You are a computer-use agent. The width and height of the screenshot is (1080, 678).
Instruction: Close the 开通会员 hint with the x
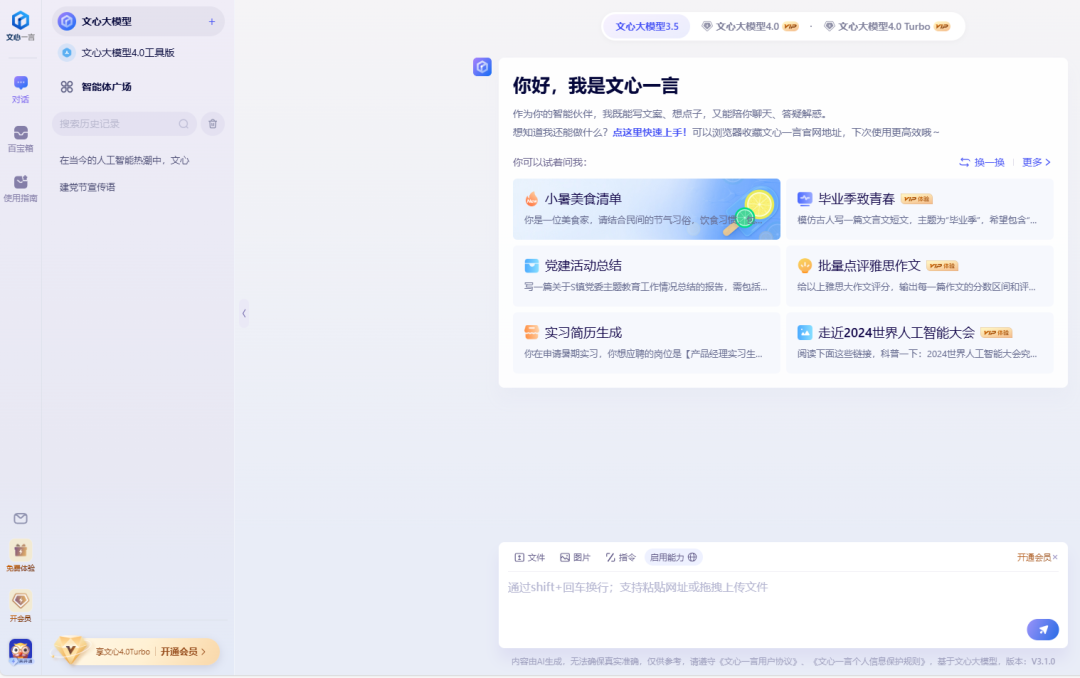[1055, 557]
